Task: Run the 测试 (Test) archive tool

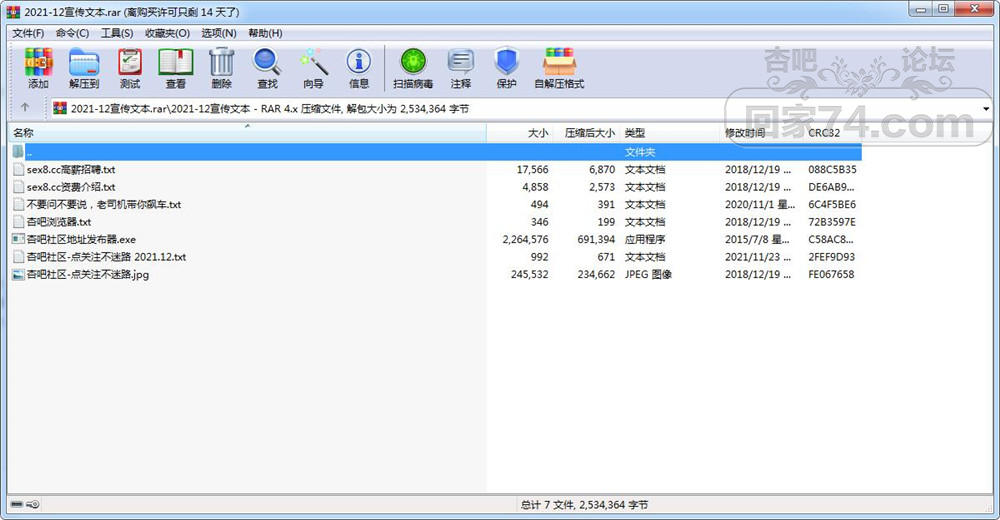Action: pos(130,68)
